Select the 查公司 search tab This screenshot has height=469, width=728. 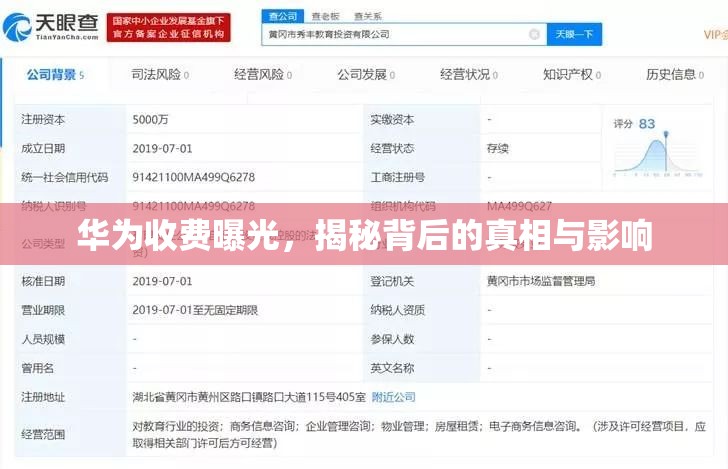pyautogui.click(x=283, y=16)
